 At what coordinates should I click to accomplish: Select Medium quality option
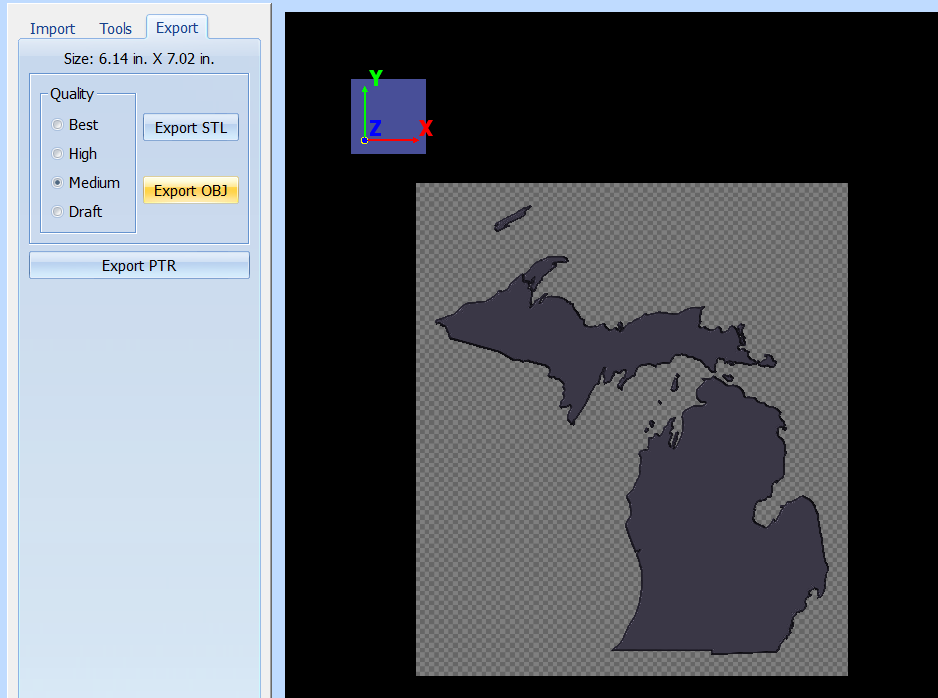click(x=57, y=182)
